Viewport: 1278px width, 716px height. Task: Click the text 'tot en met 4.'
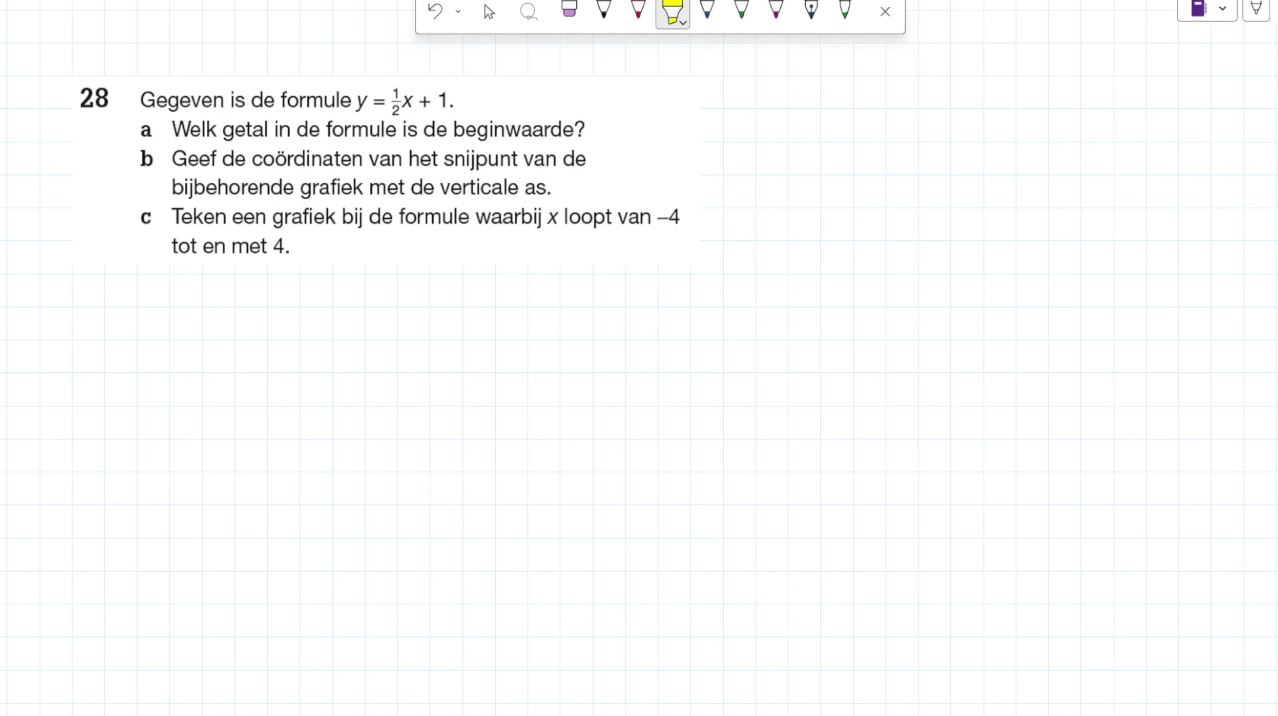pyautogui.click(x=230, y=246)
